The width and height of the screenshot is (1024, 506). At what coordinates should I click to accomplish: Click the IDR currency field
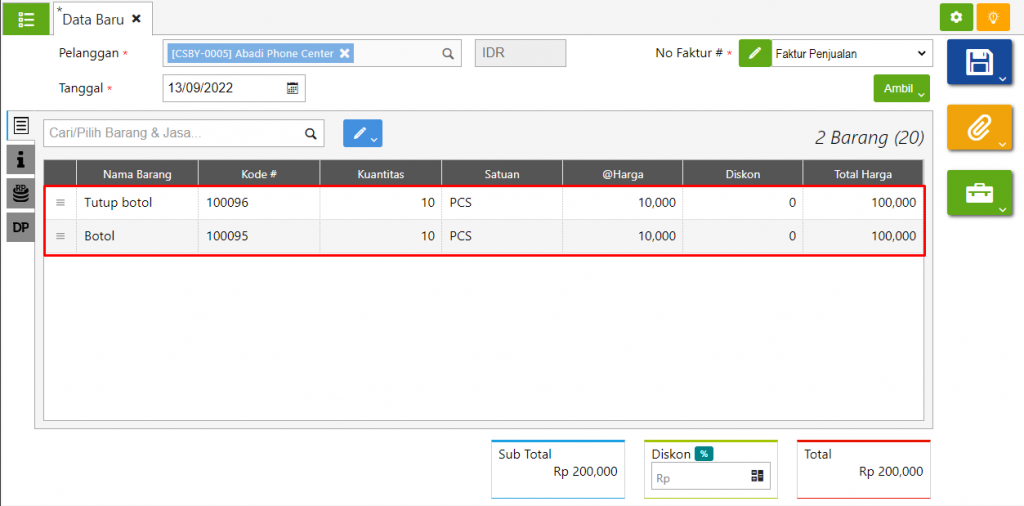(520, 53)
